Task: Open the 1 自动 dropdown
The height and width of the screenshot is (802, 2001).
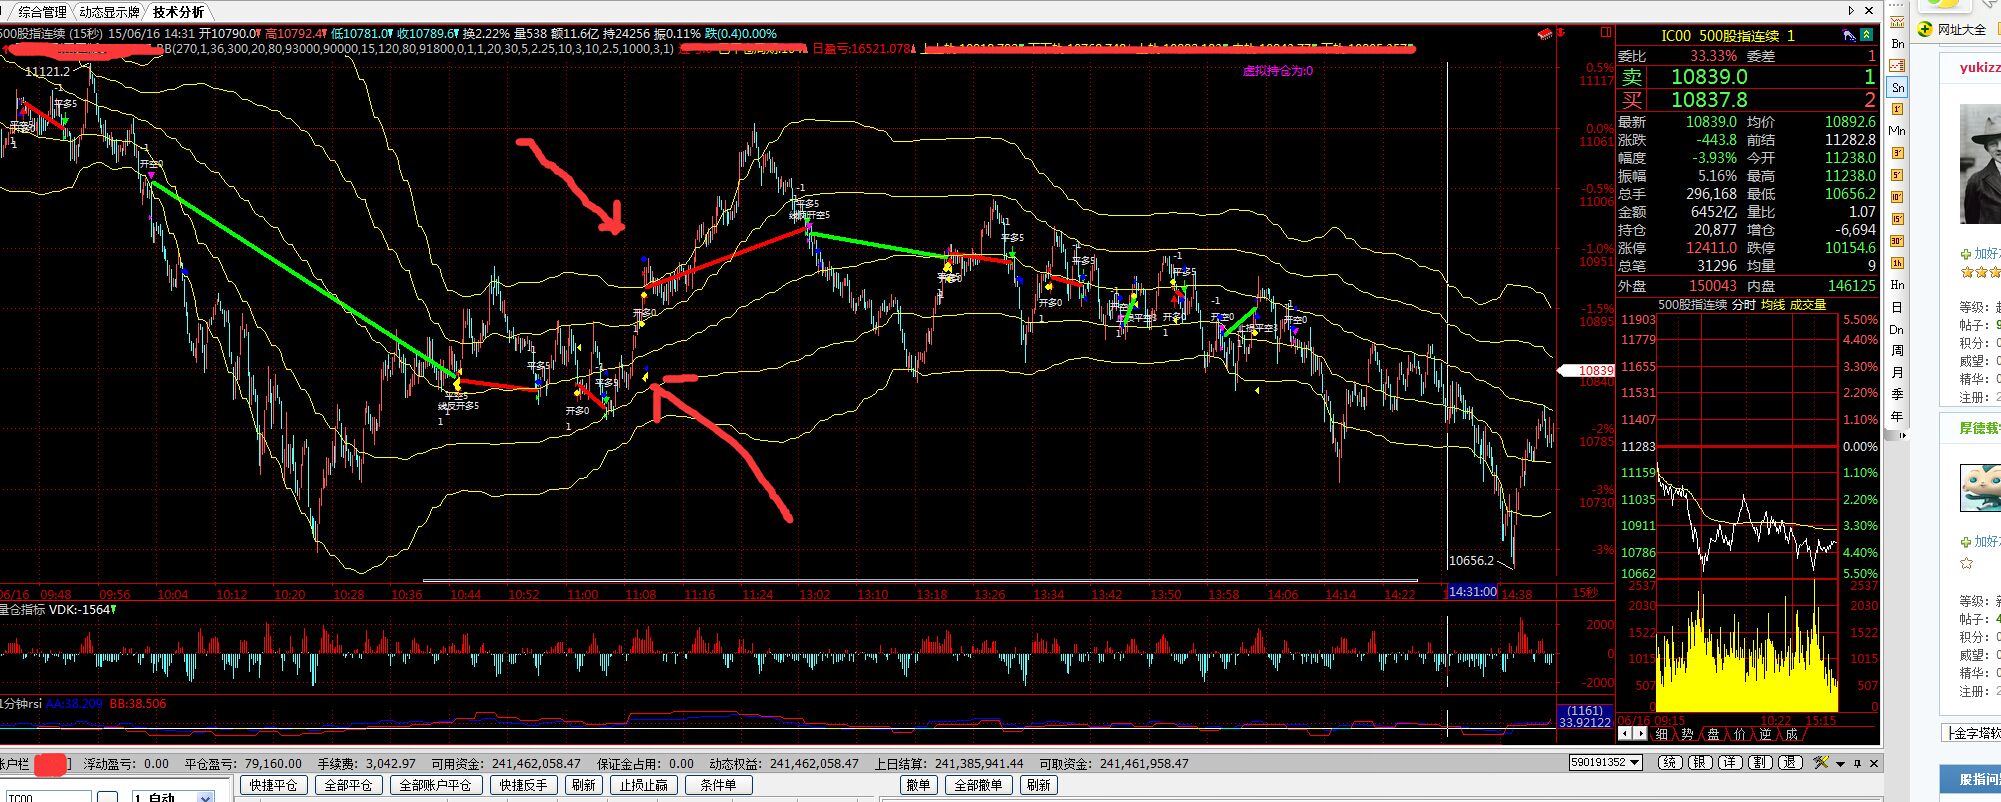Action: pyautogui.click(x=171, y=797)
